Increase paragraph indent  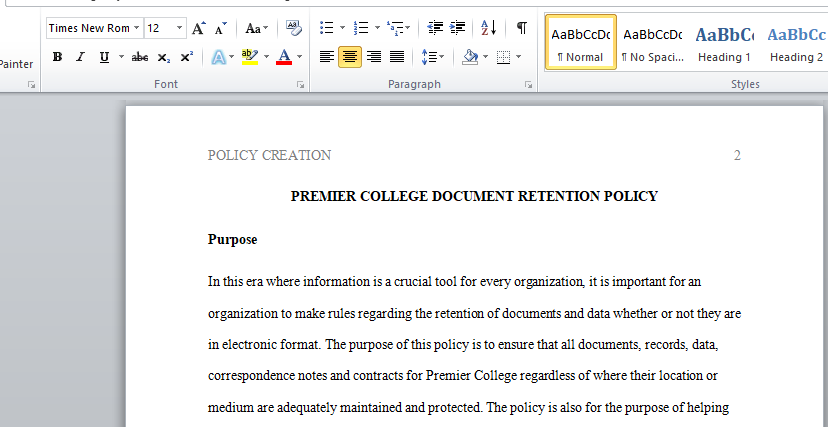click(457, 28)
